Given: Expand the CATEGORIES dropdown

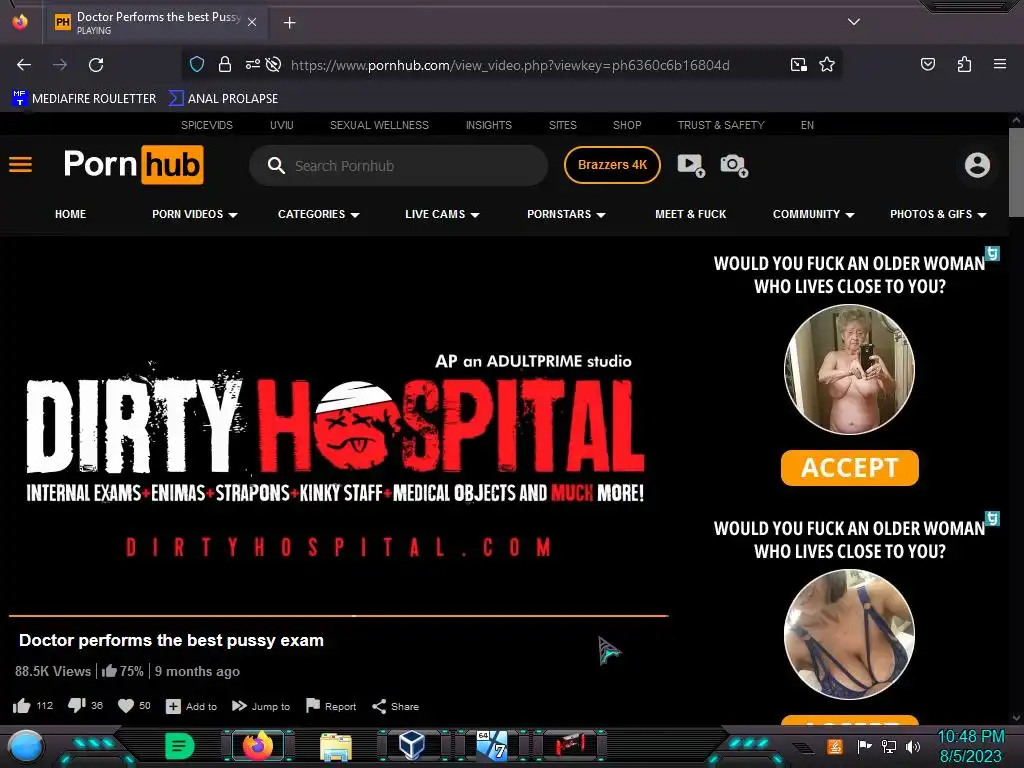Looking at the screenshot, I should [x=319, y=214].
